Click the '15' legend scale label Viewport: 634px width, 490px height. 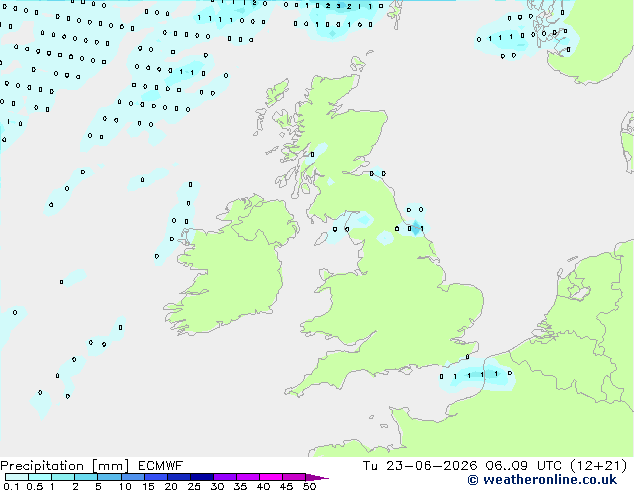click(x=148, y=486)
